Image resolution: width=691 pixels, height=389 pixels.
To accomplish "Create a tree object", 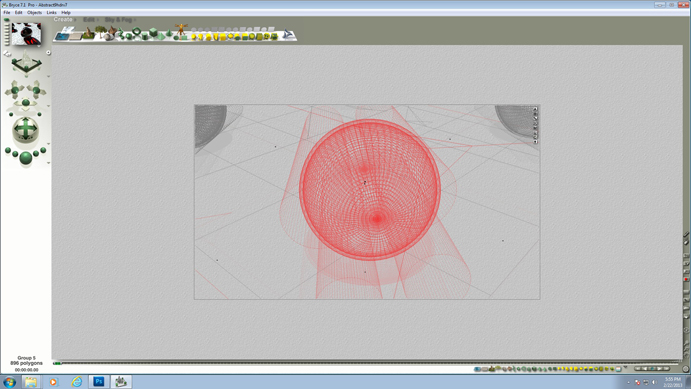I will (x=100, y=31).
